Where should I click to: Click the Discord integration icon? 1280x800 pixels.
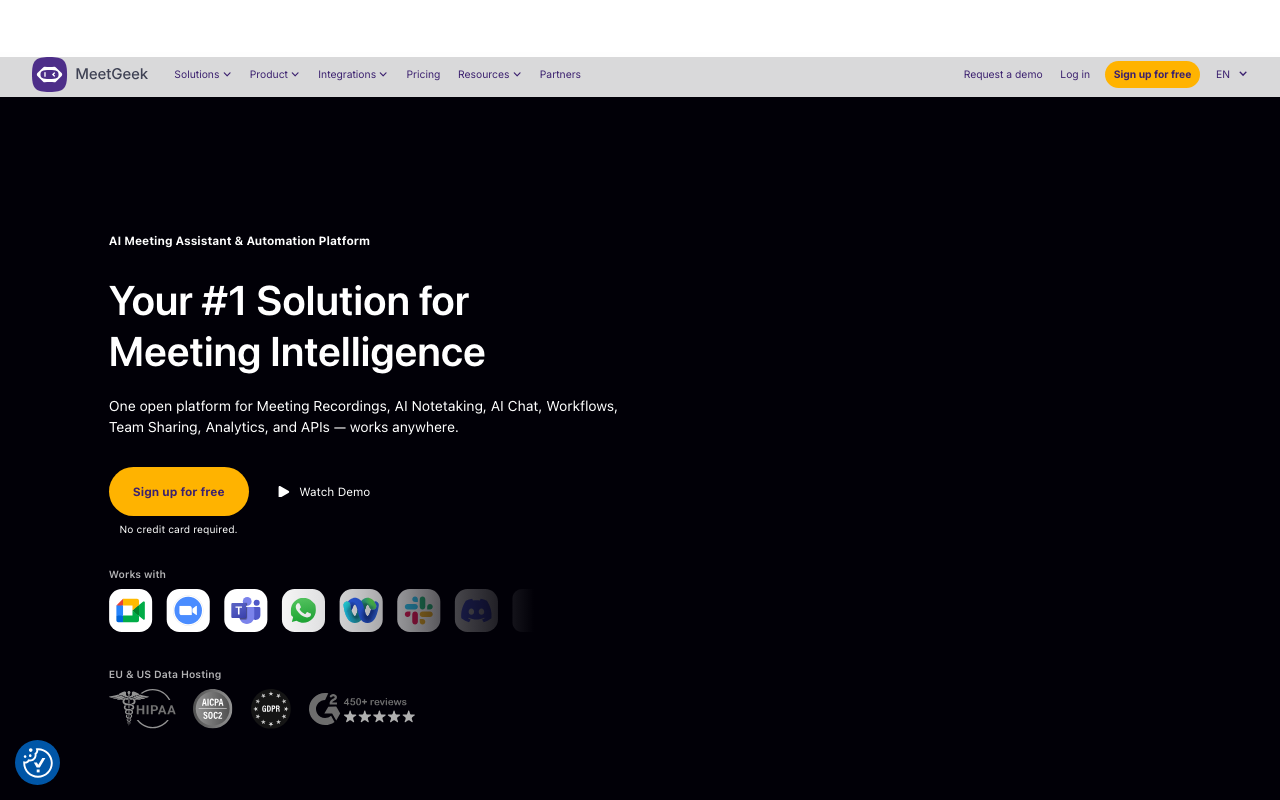[x=476, y=610]
